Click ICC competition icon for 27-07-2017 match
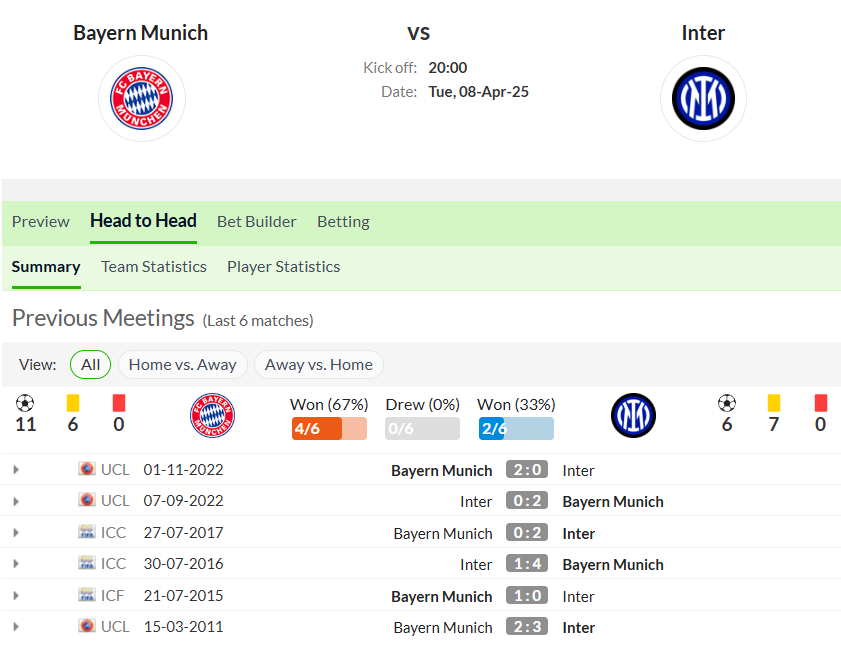The image size is (841, 667). click(x=86, y=532)
